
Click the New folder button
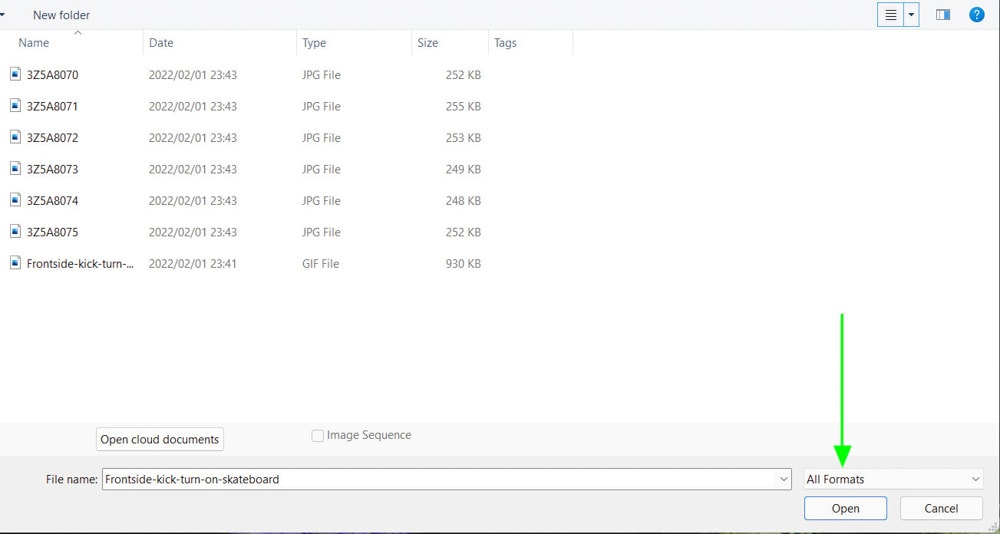click(x=61, y=15)
